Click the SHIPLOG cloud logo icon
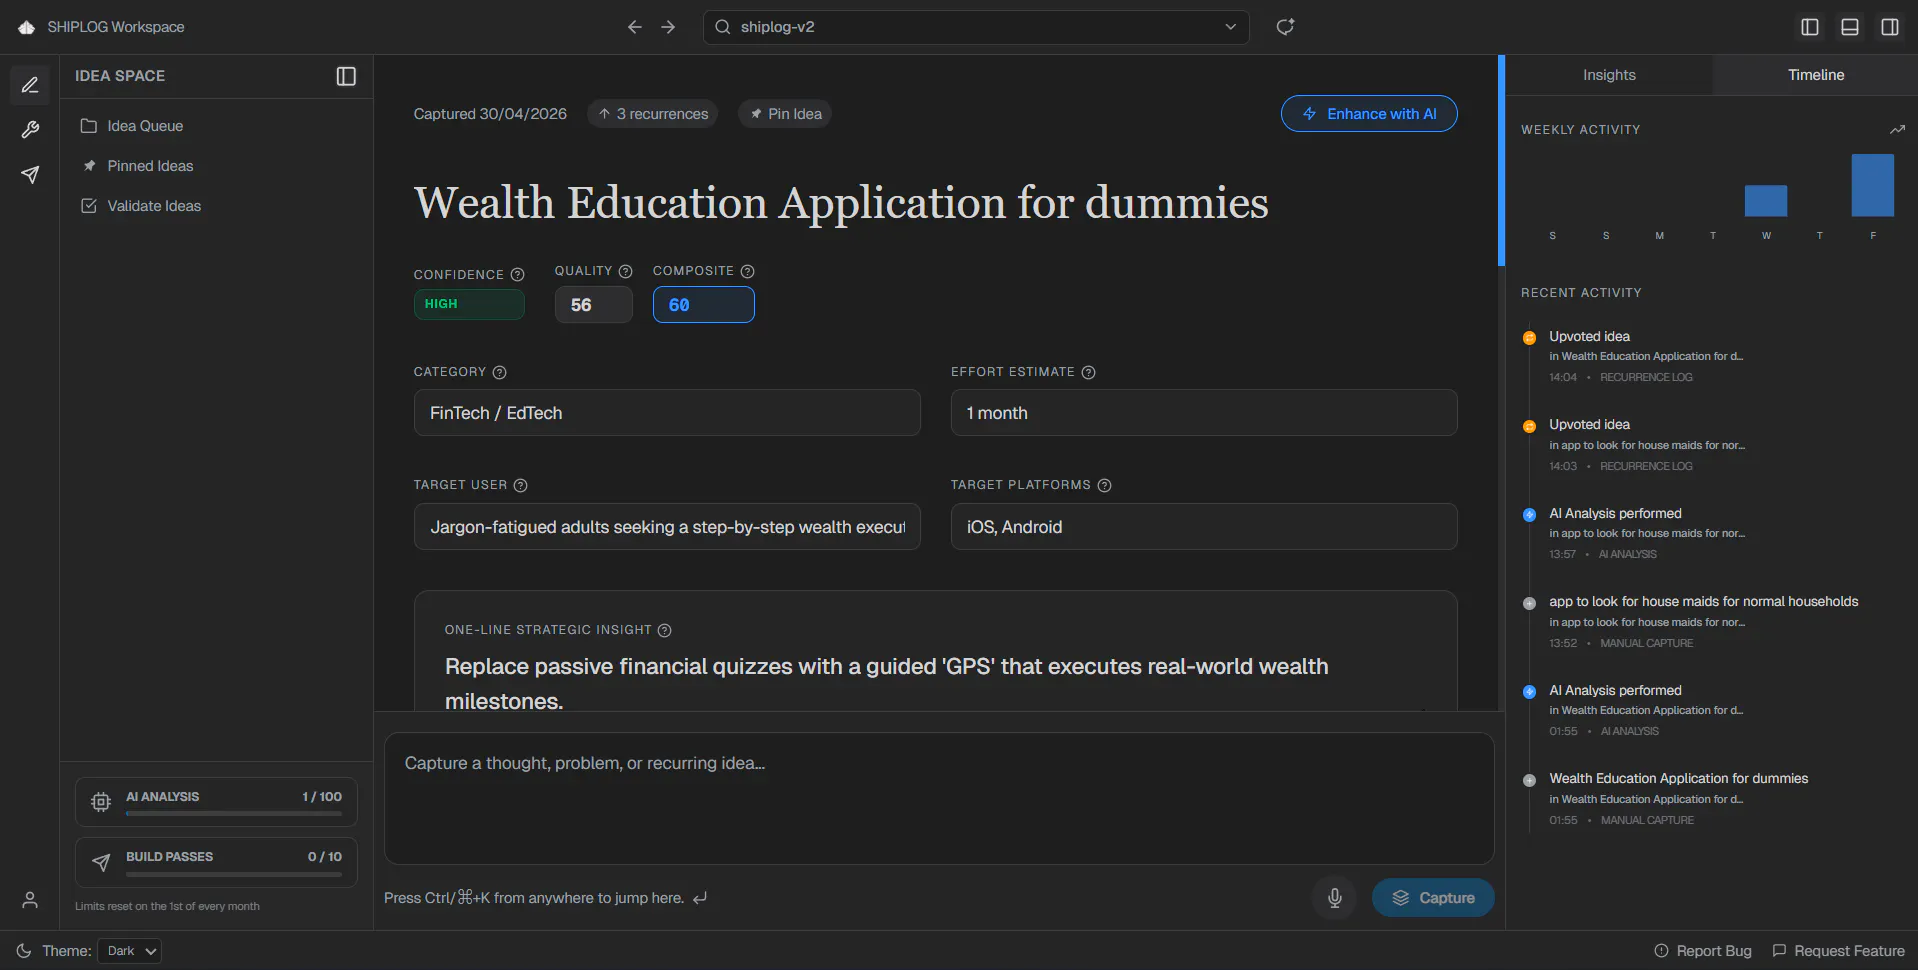The height and width of the screenshot is (970, 1918). click(x=27, y=27)
